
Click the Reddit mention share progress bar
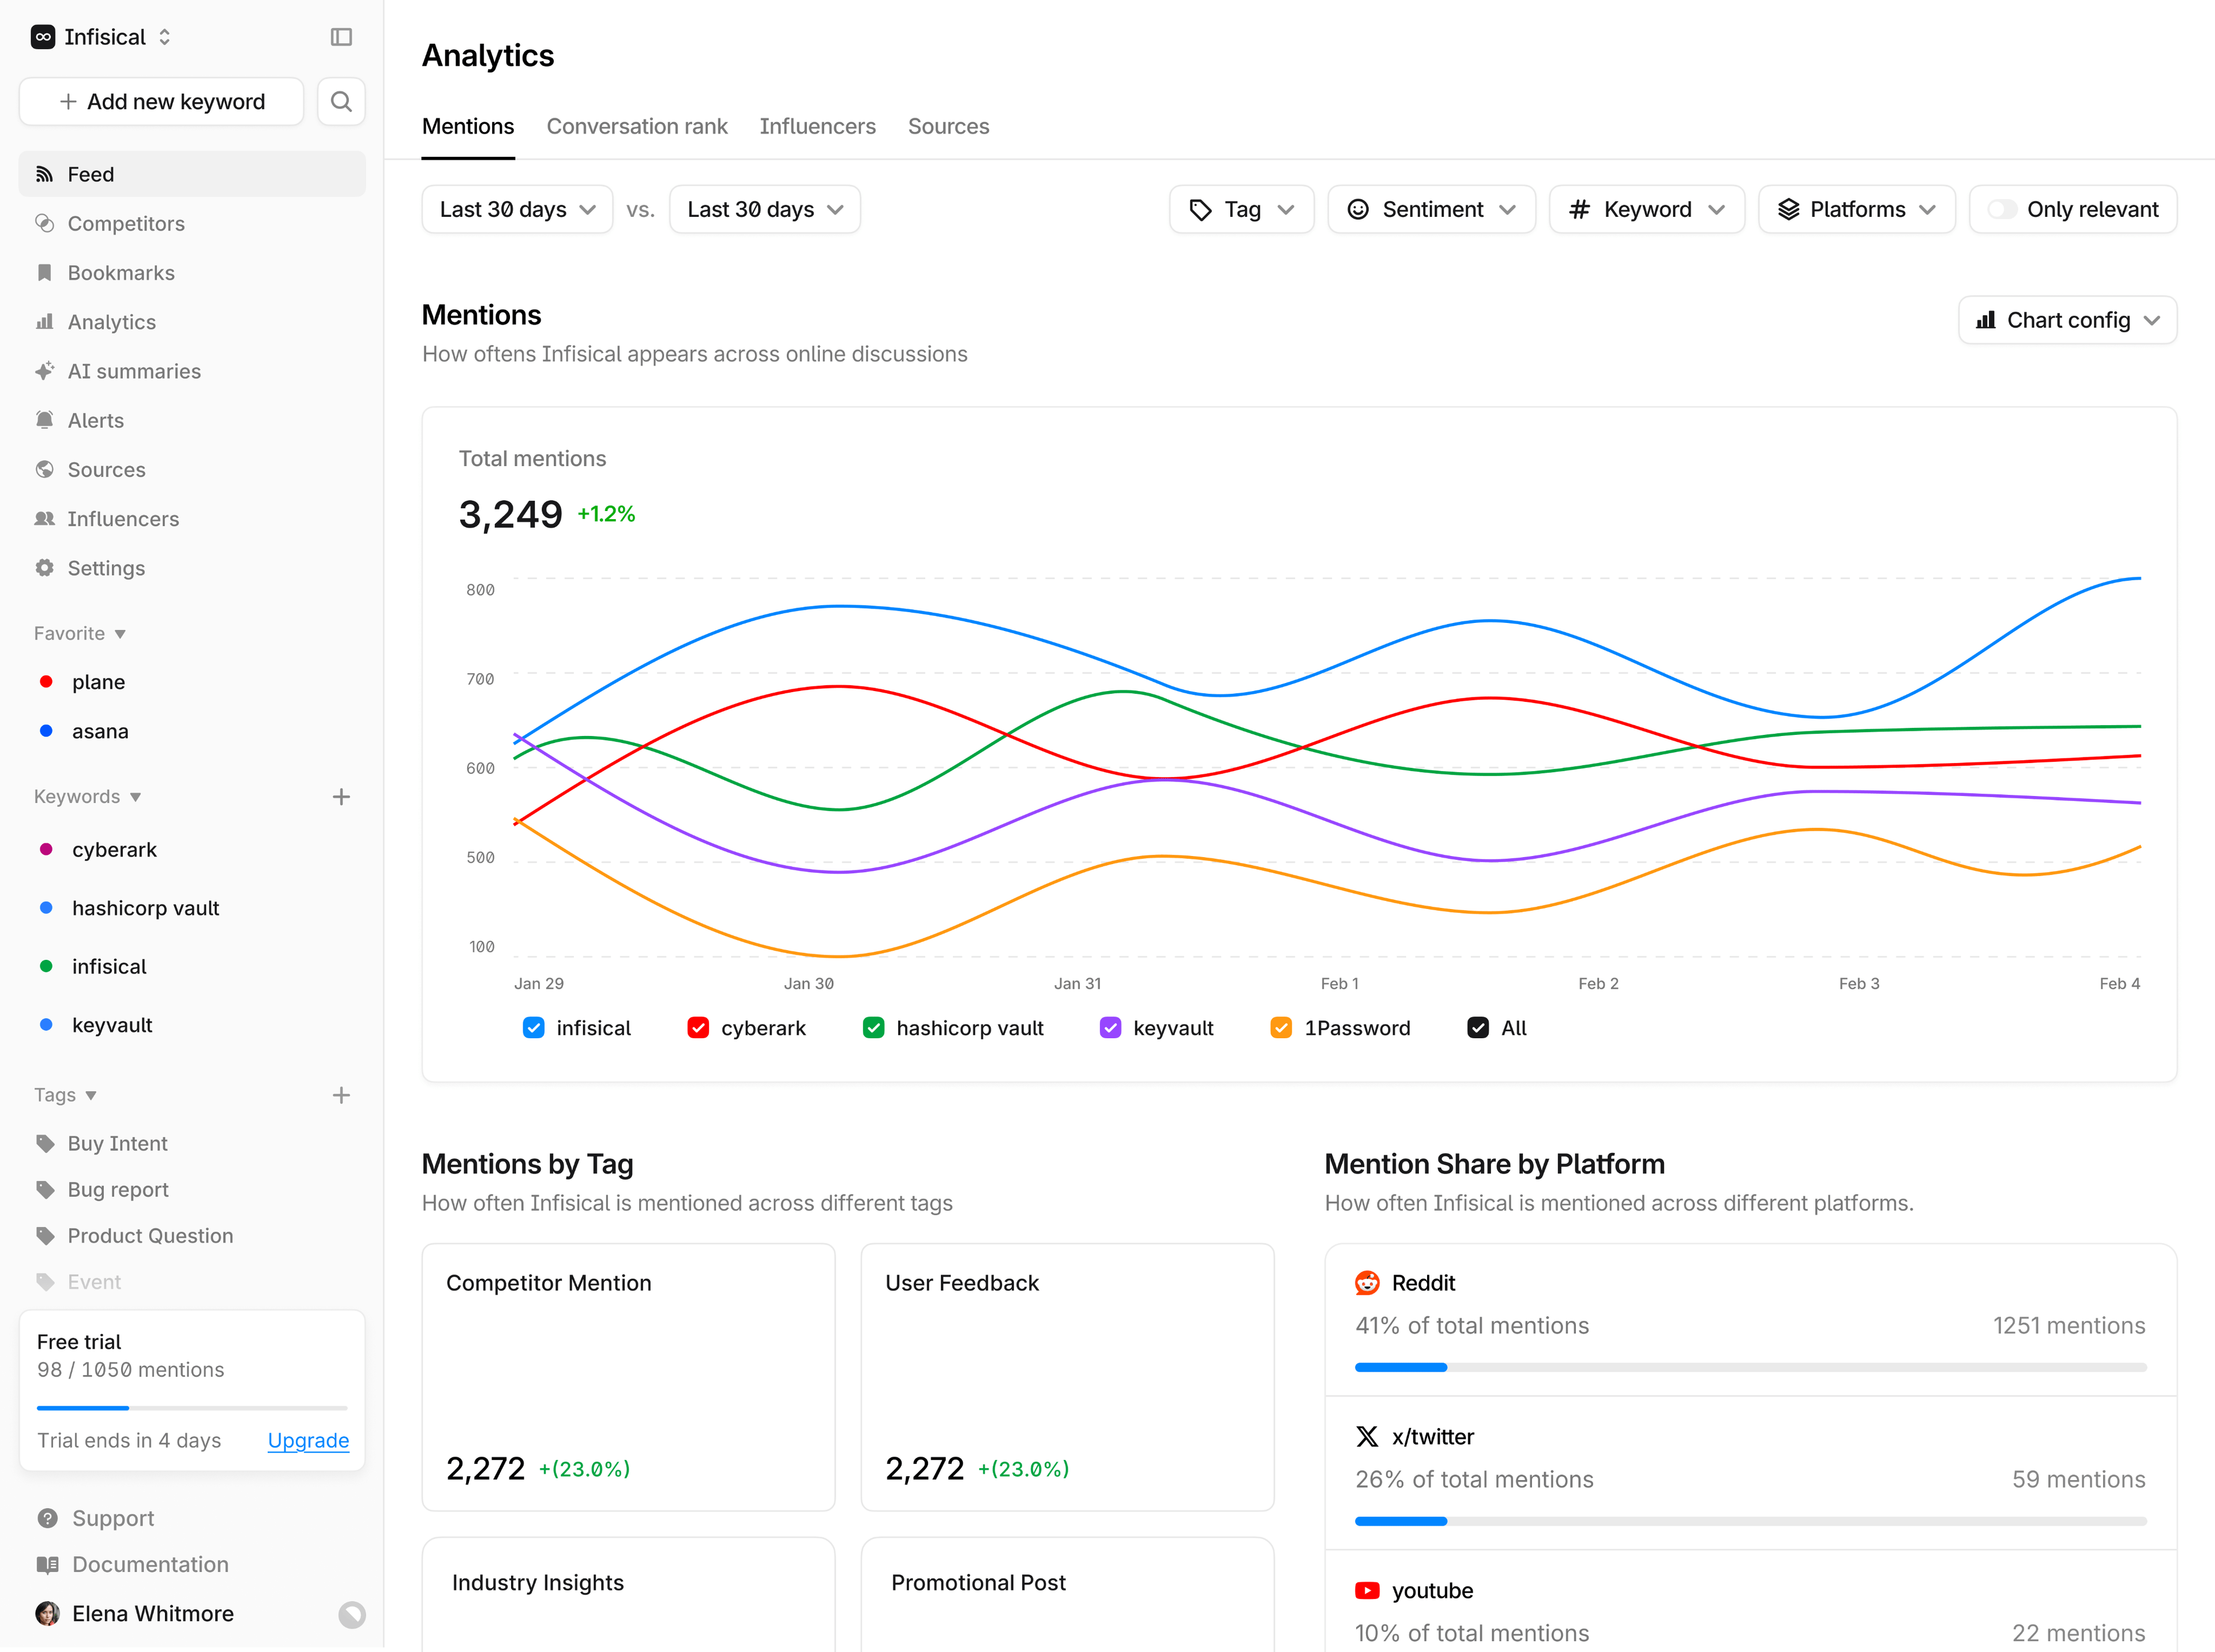point(1749,1367)
